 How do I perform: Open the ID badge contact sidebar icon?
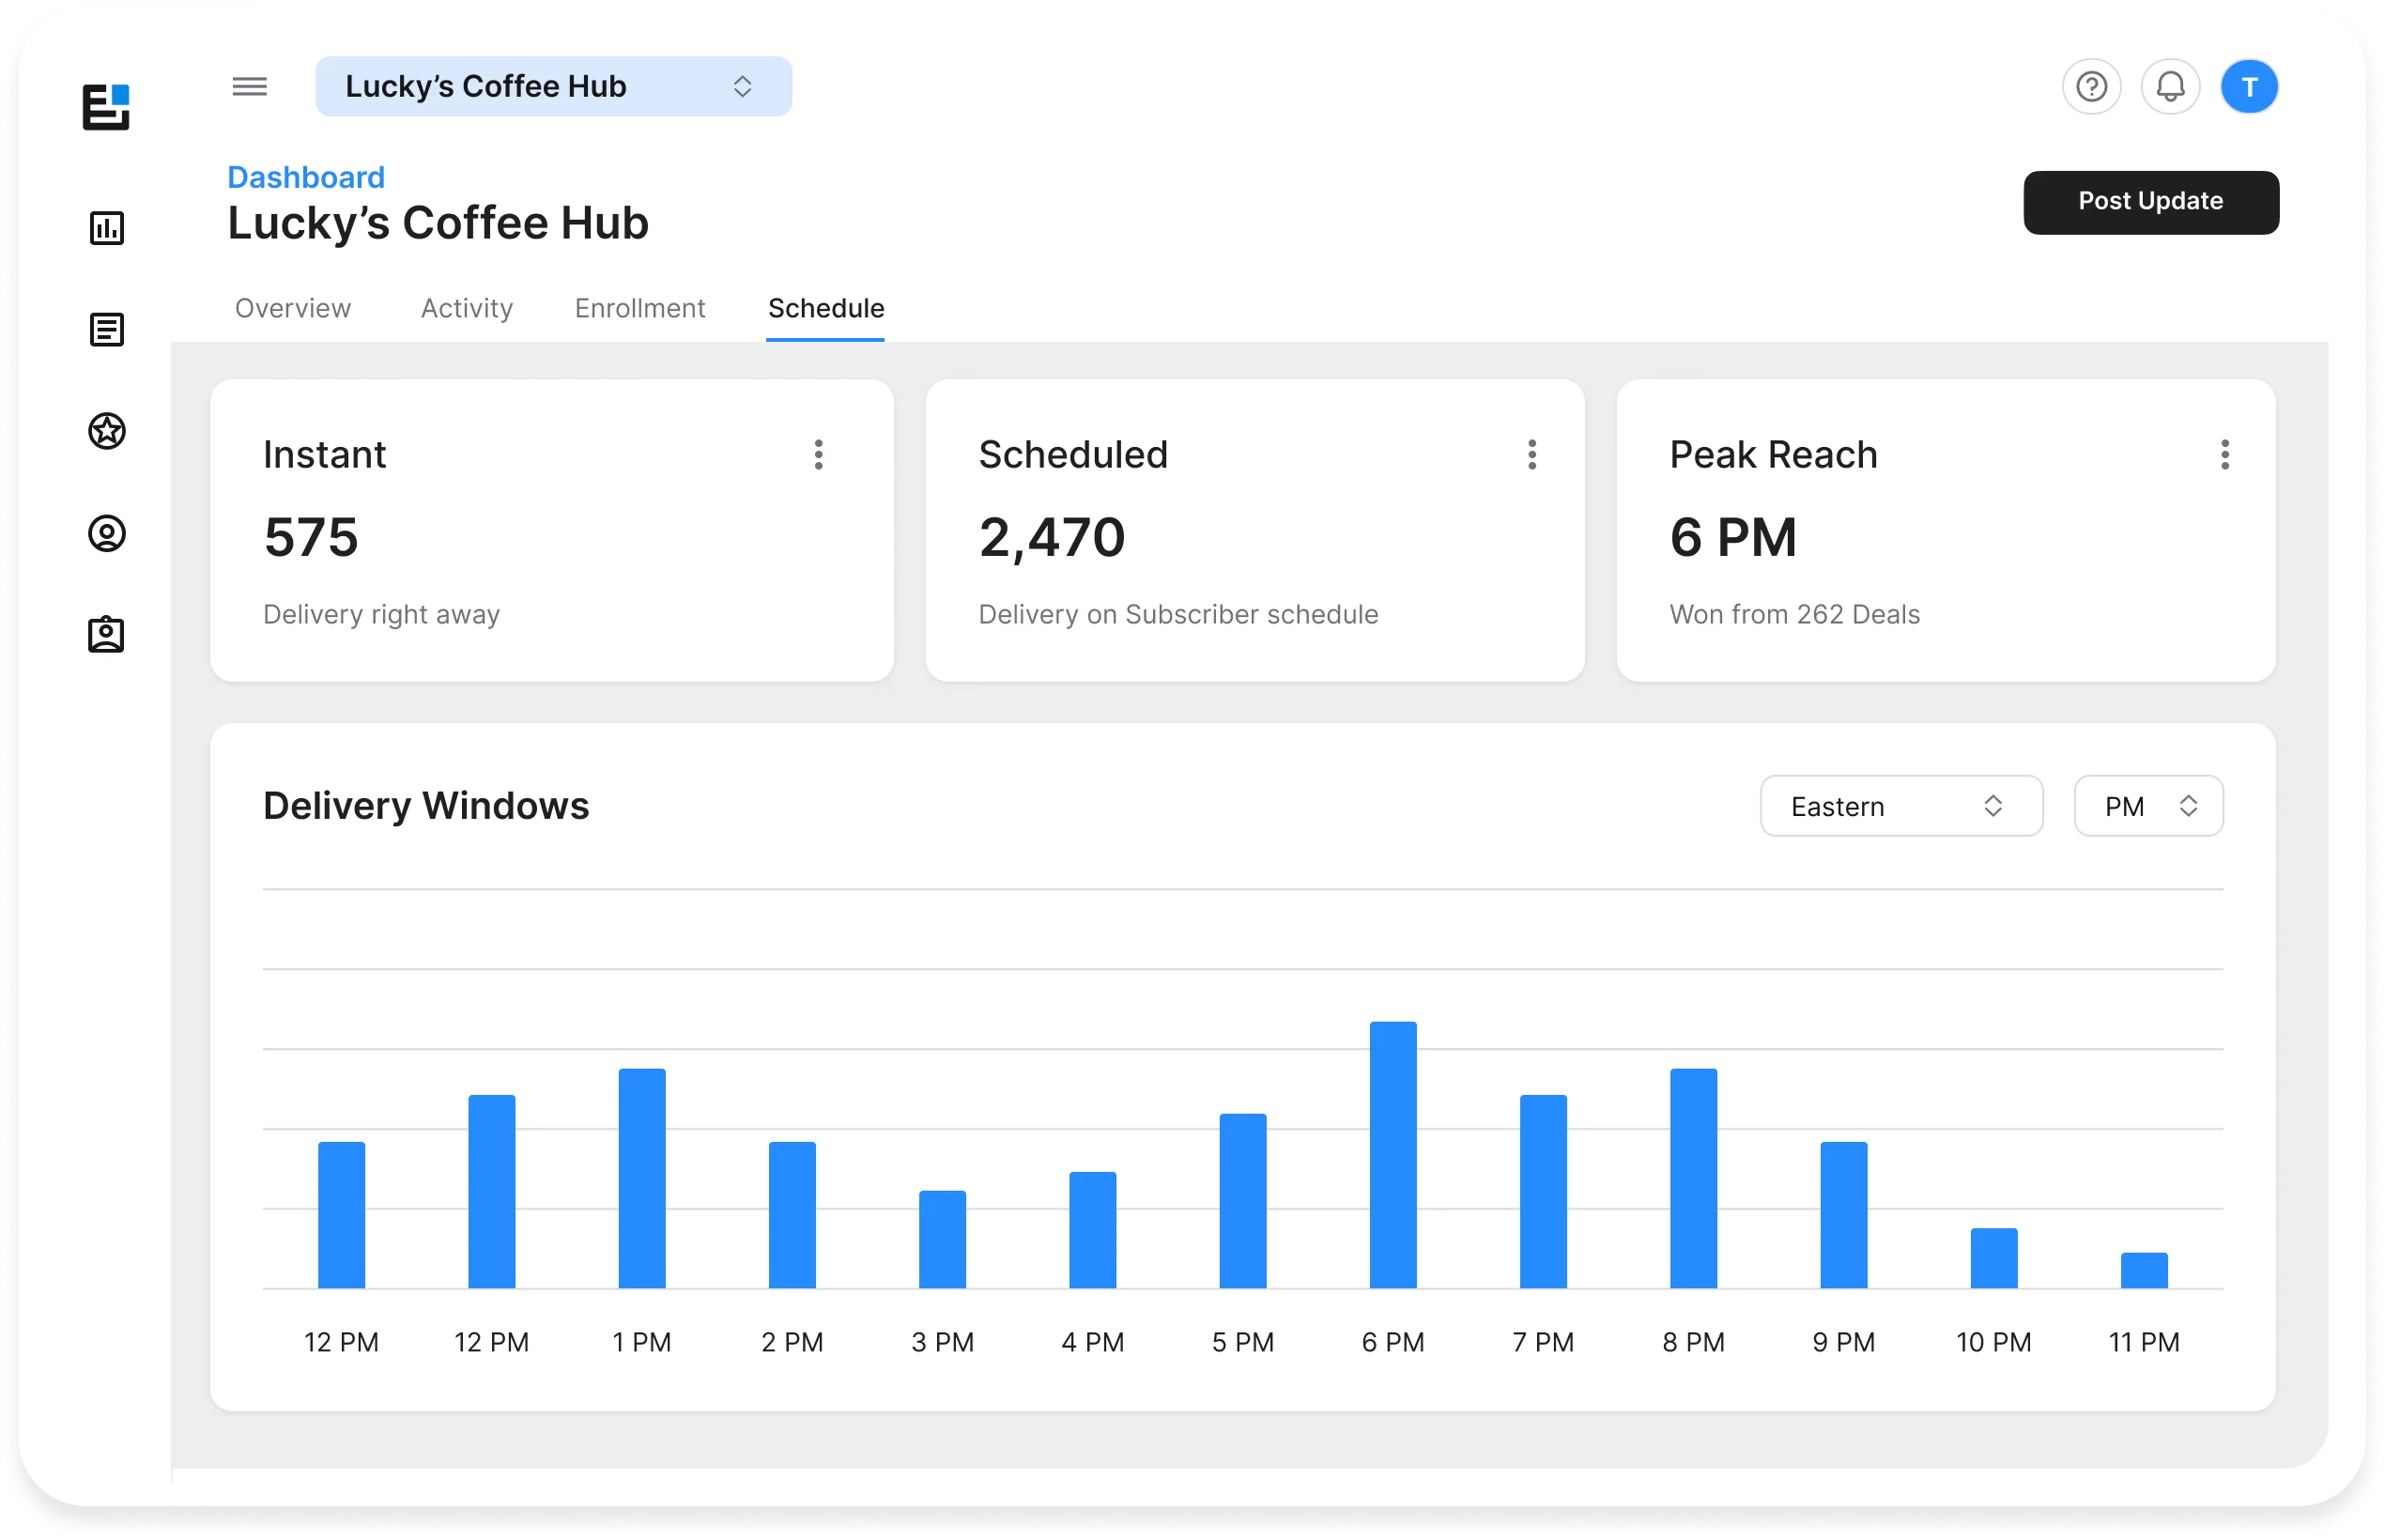[x=106, y=634]
